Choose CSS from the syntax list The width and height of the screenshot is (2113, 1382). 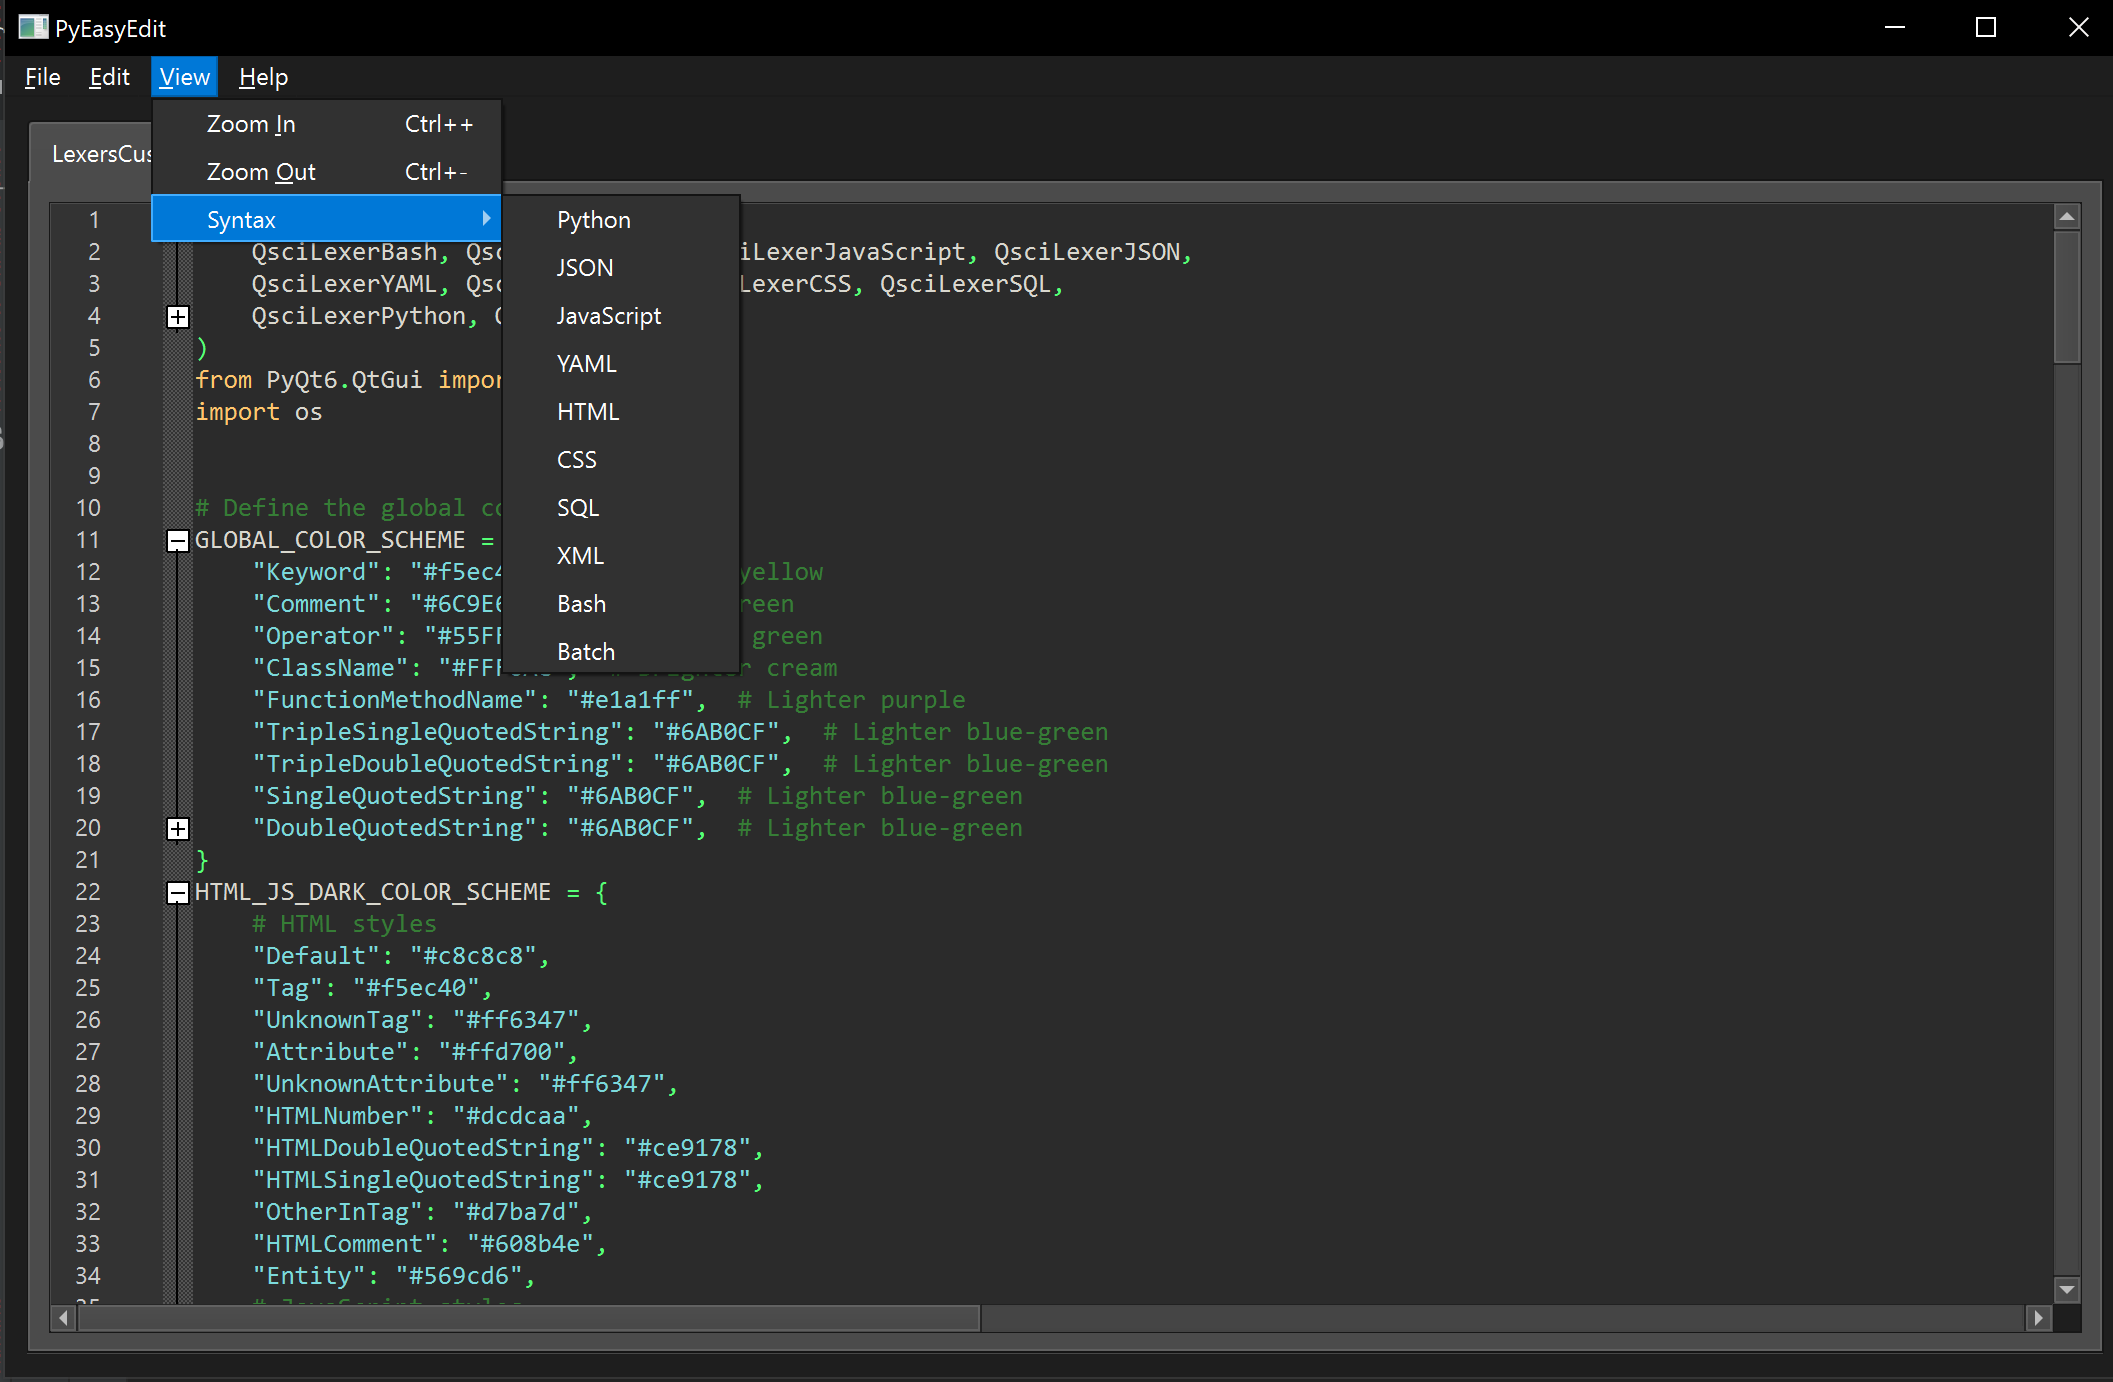click(x=576, y=459)
